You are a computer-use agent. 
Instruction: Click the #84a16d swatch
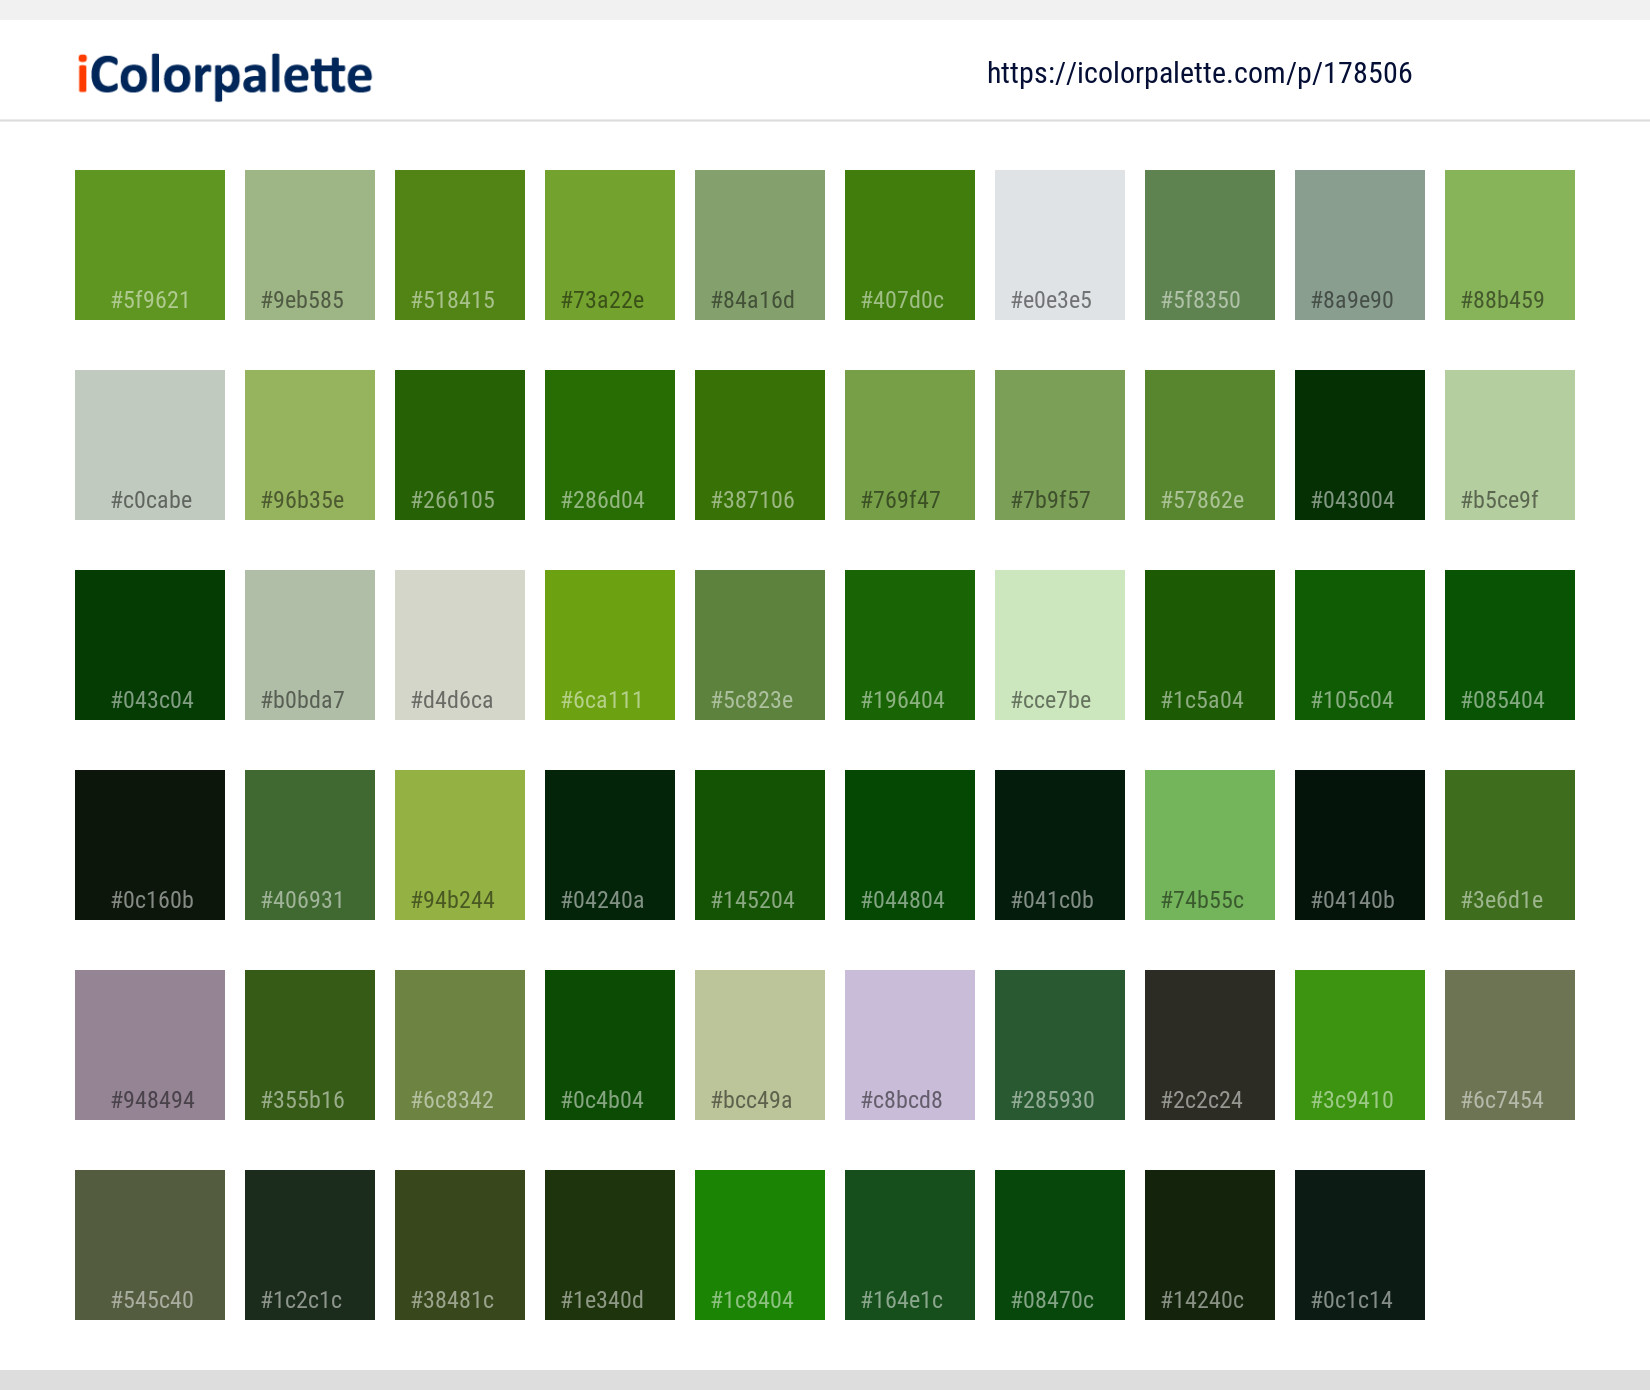point(760,245)
